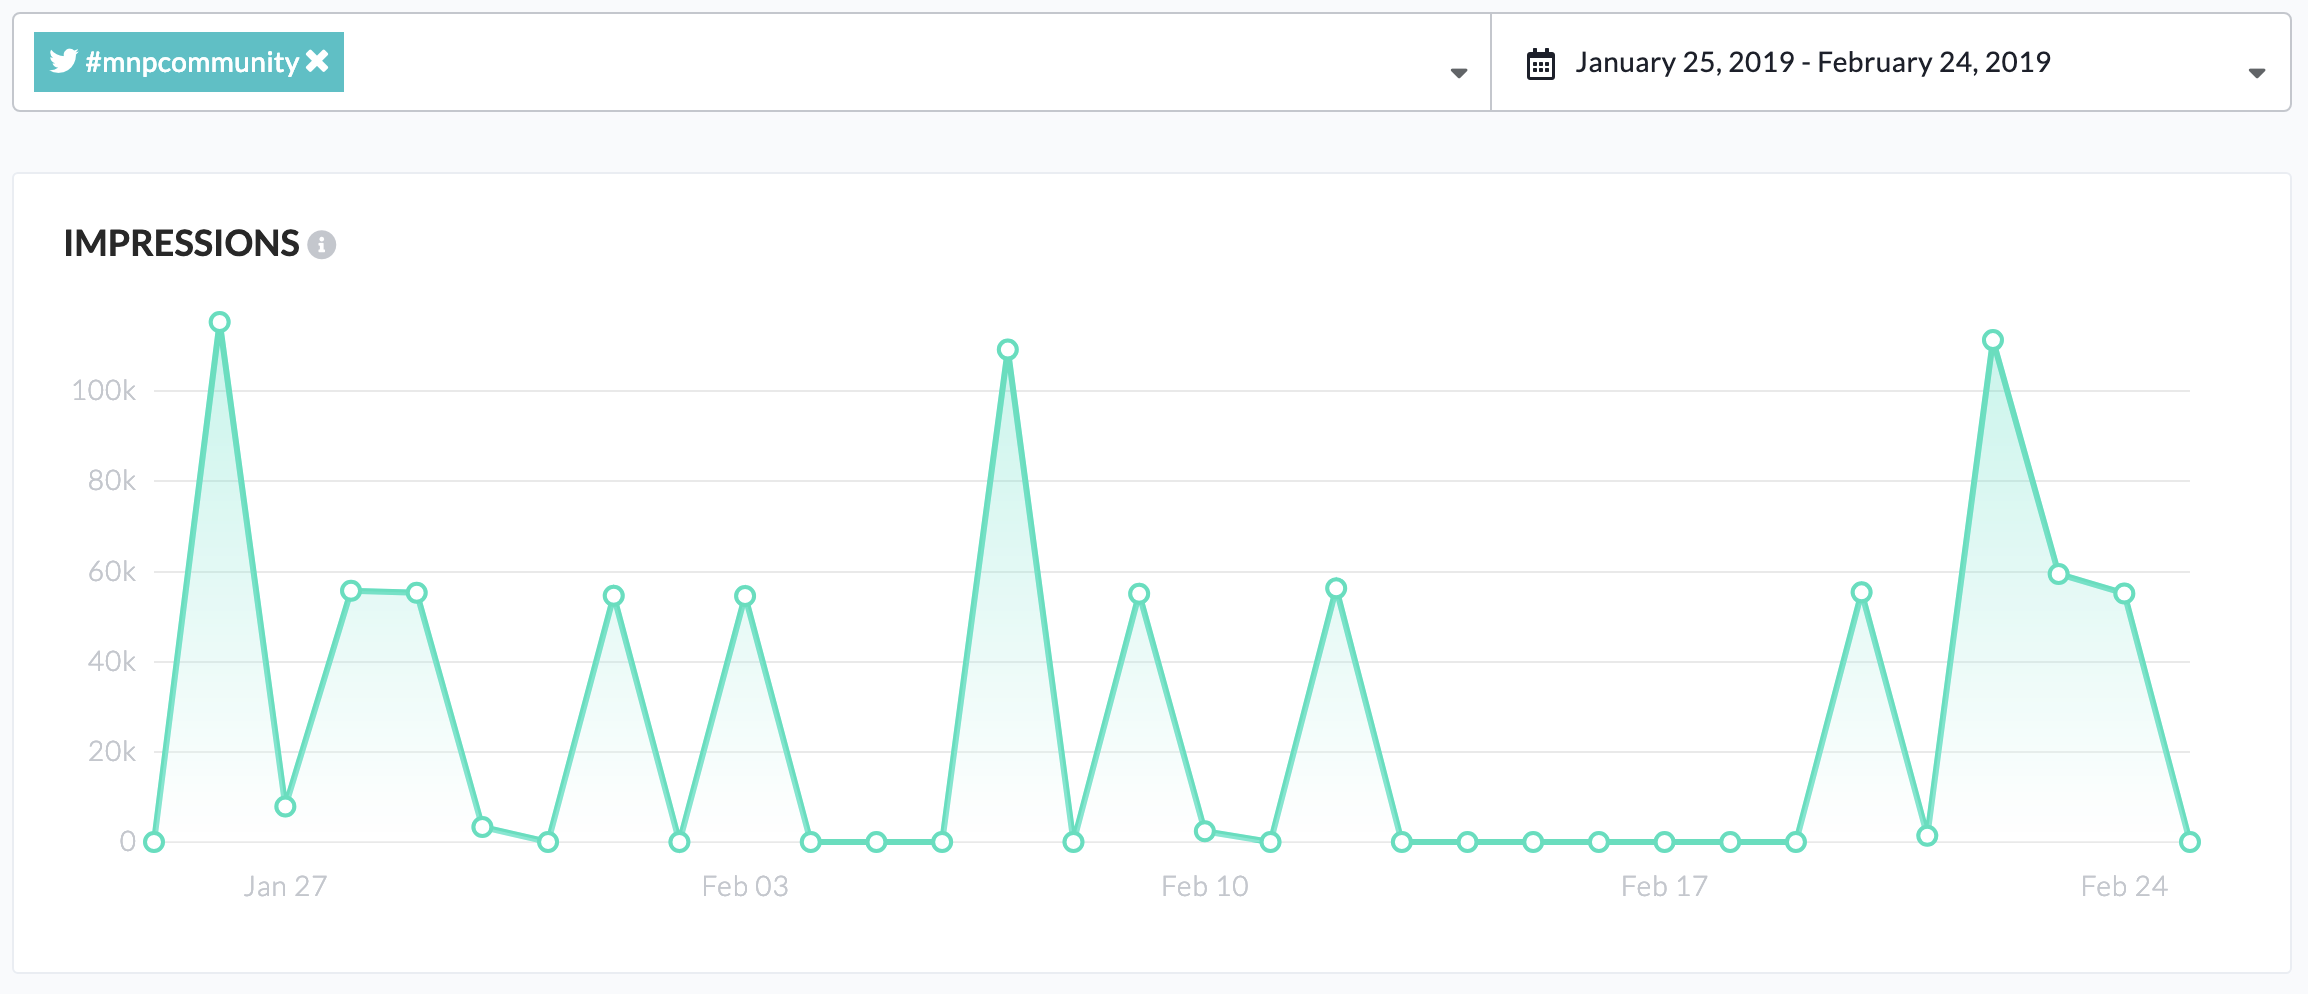The image size is (2308, 994).
Task: Click the 60k y-axis label
Action: coord(111,571)
